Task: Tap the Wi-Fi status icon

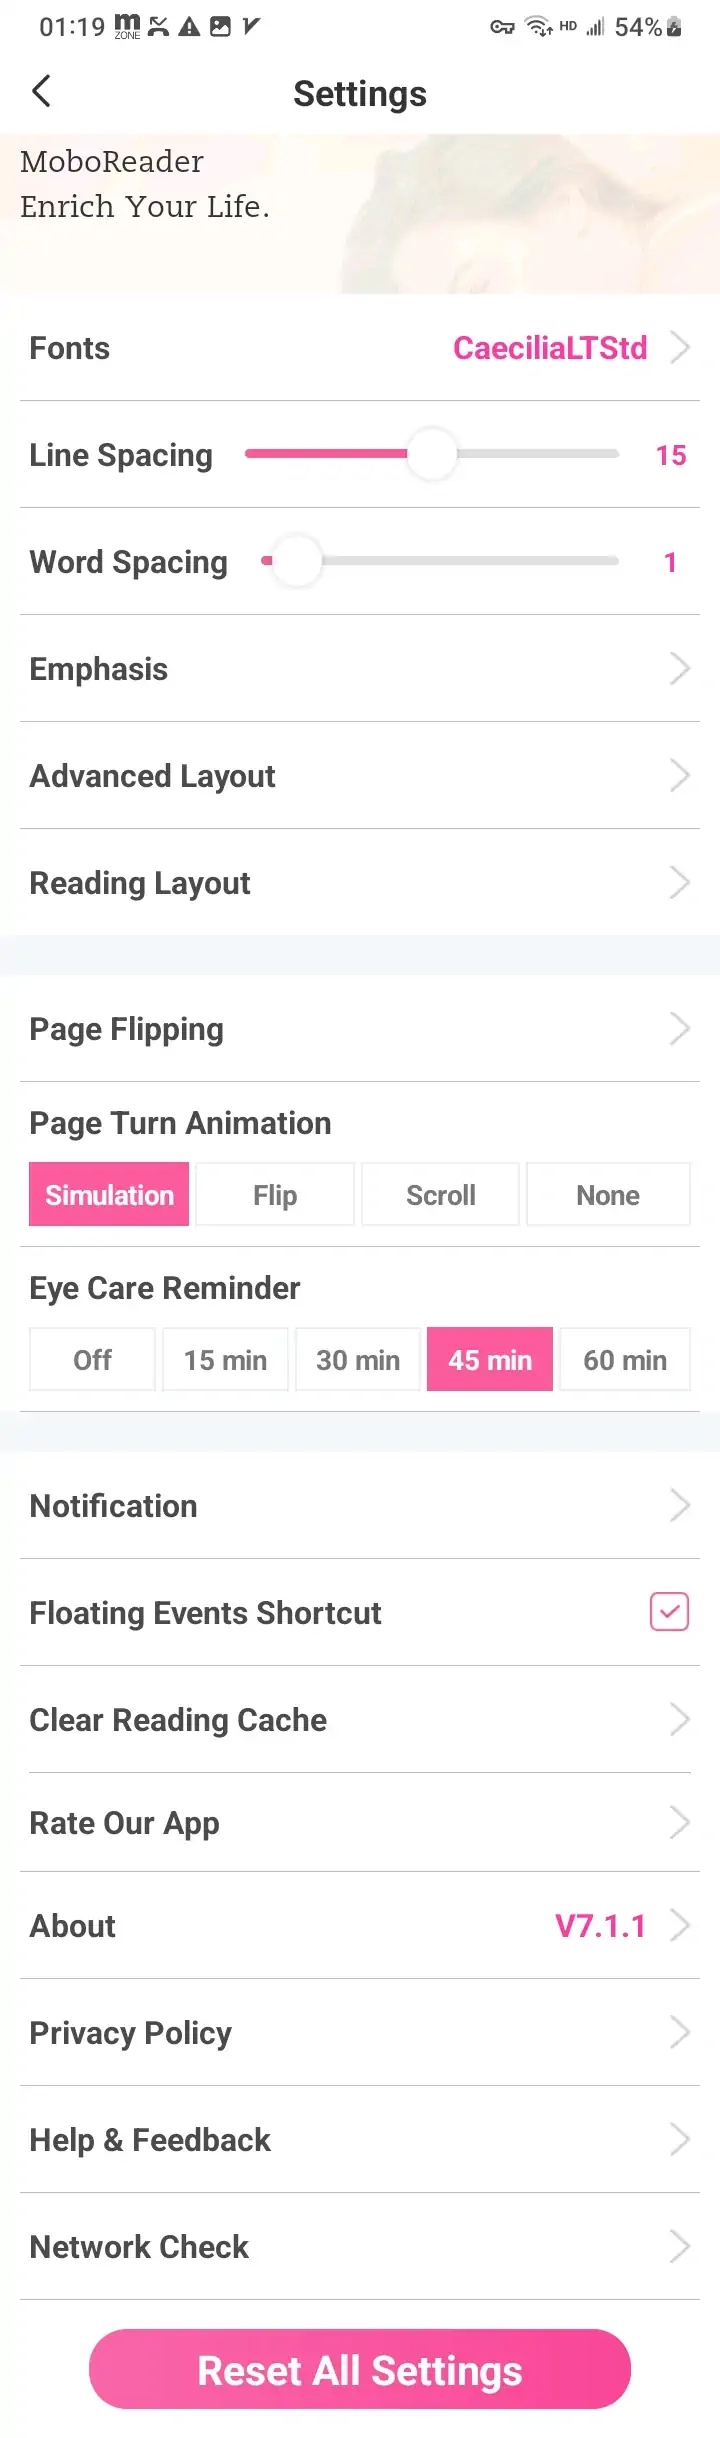Action: tap(537, 27)
